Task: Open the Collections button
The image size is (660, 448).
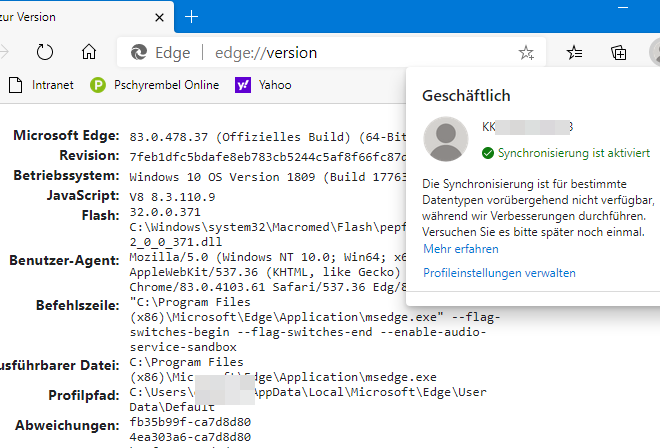Action: click(618, 53)
